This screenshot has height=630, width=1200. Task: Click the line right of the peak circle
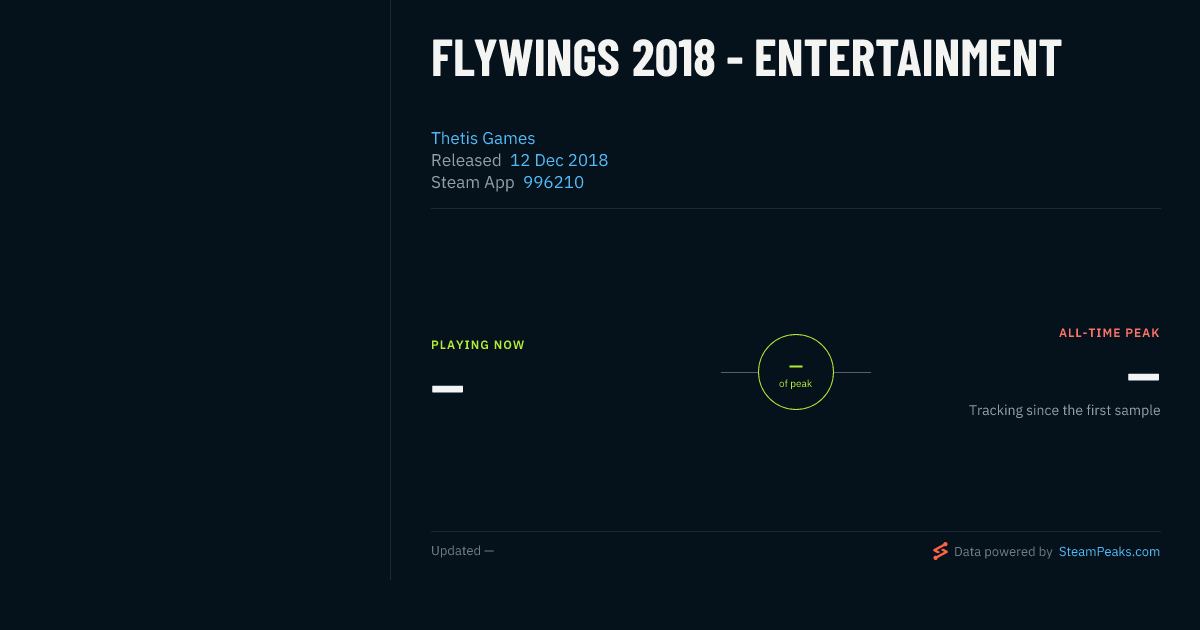pos(852,372)
